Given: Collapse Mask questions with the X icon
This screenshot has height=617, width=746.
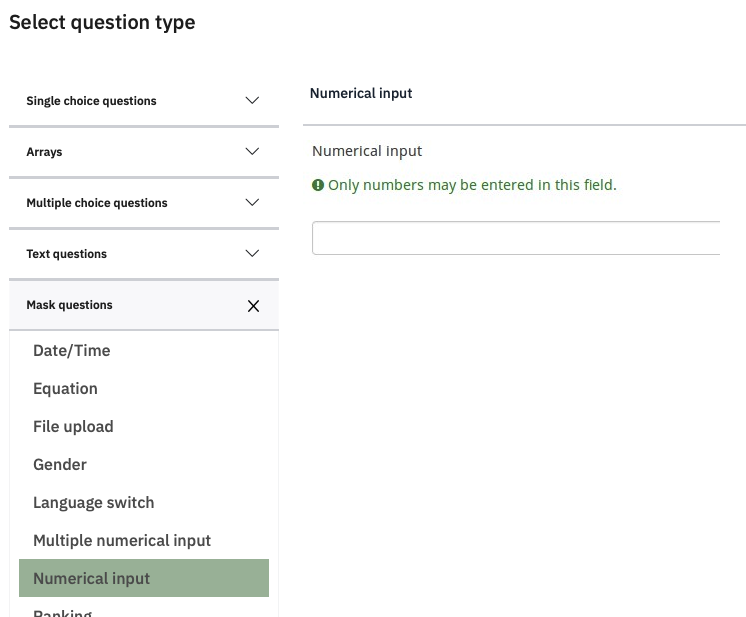Looking at the screenshot, I should pos(253,306).
